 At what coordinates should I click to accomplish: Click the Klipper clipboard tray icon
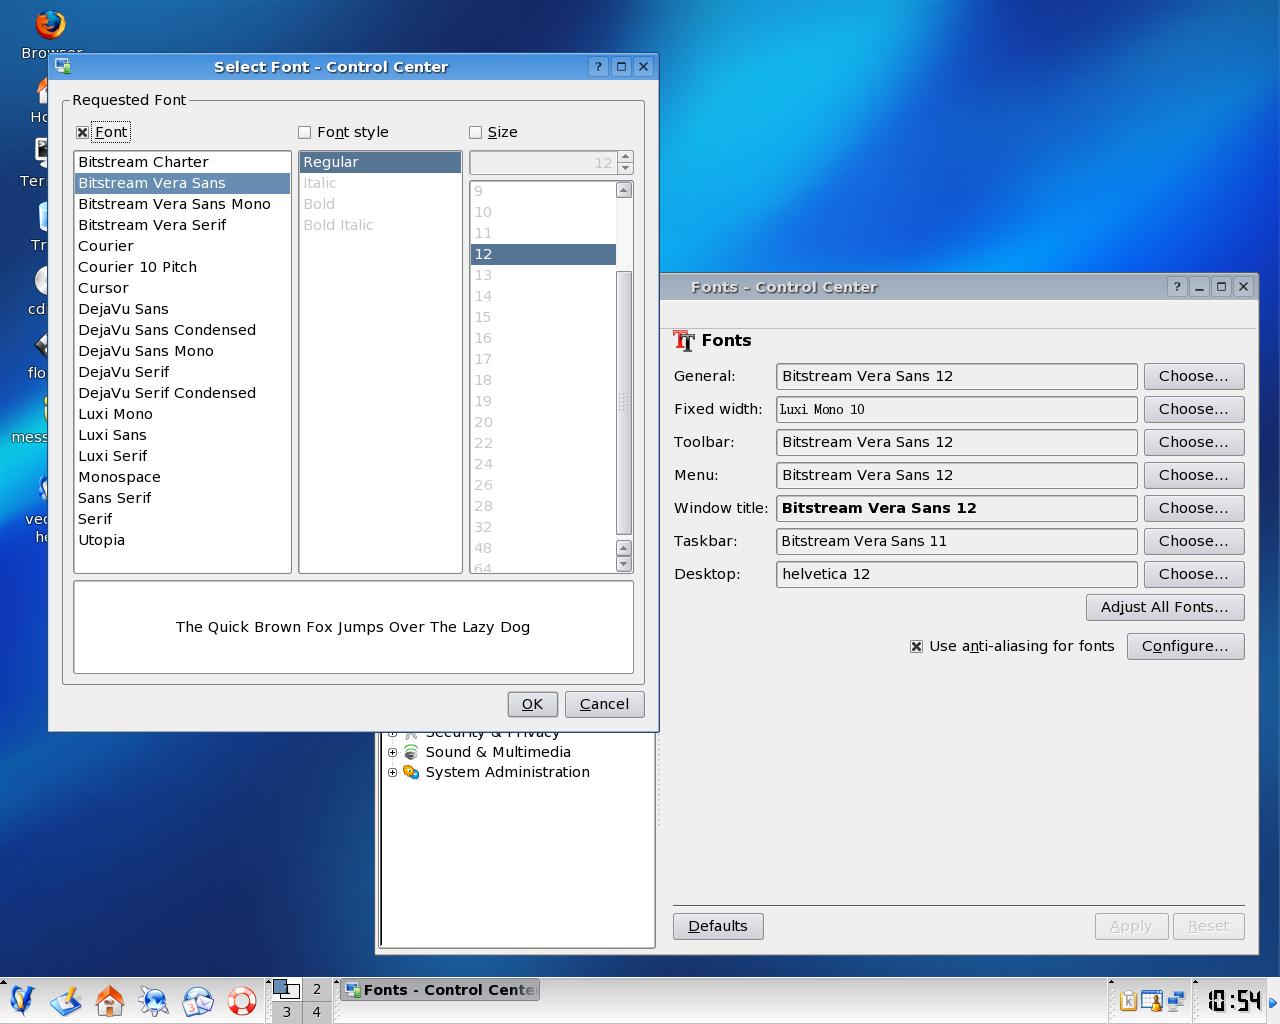pos(1127,1000)
